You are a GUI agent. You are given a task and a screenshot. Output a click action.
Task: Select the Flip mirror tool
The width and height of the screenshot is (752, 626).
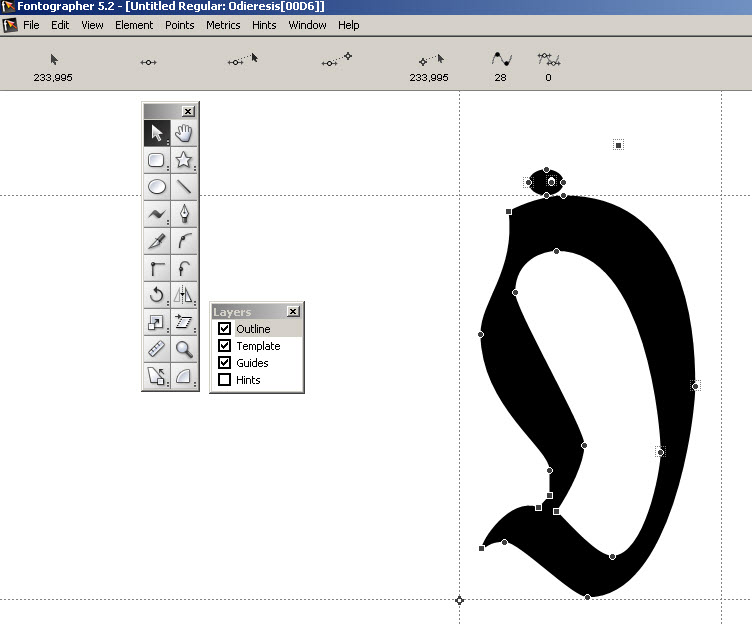click(x=183, y=295)
